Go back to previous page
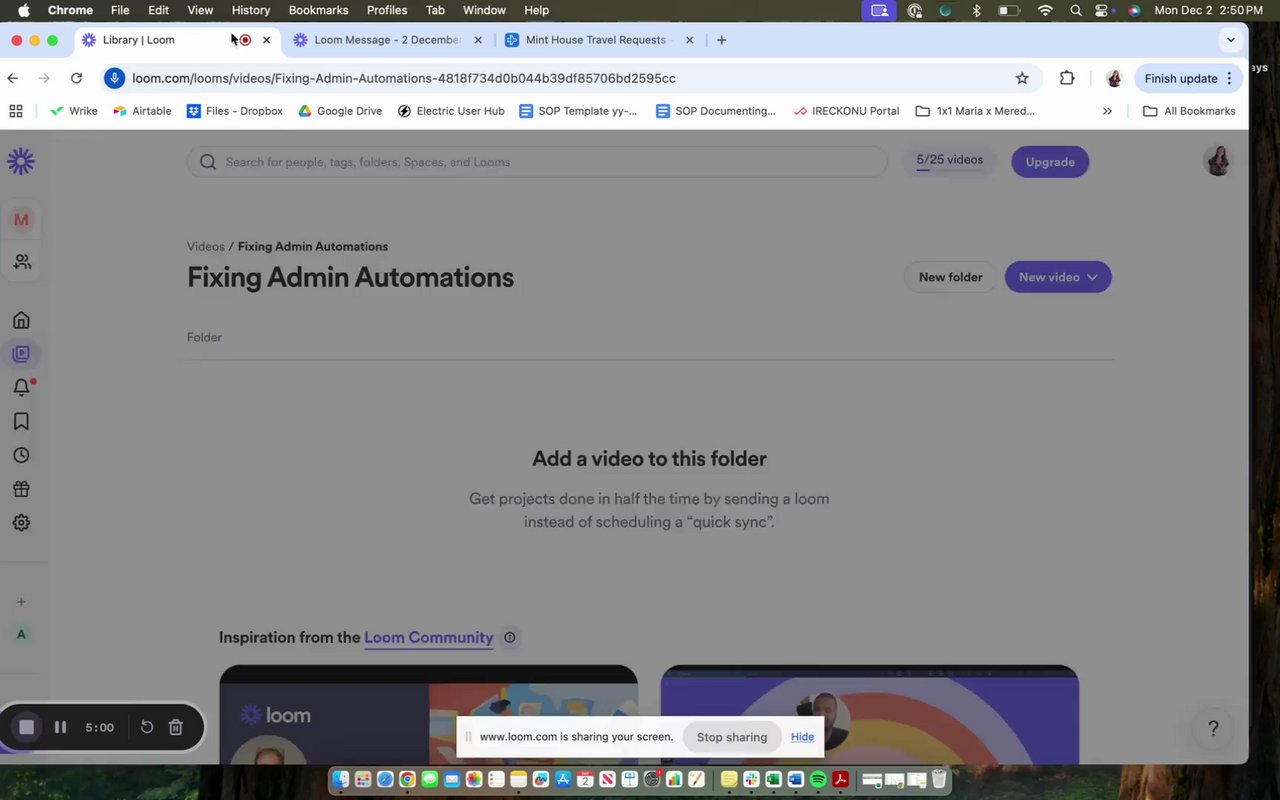The width and height of the screenshot is (1280, 800). tap(13, 78)
